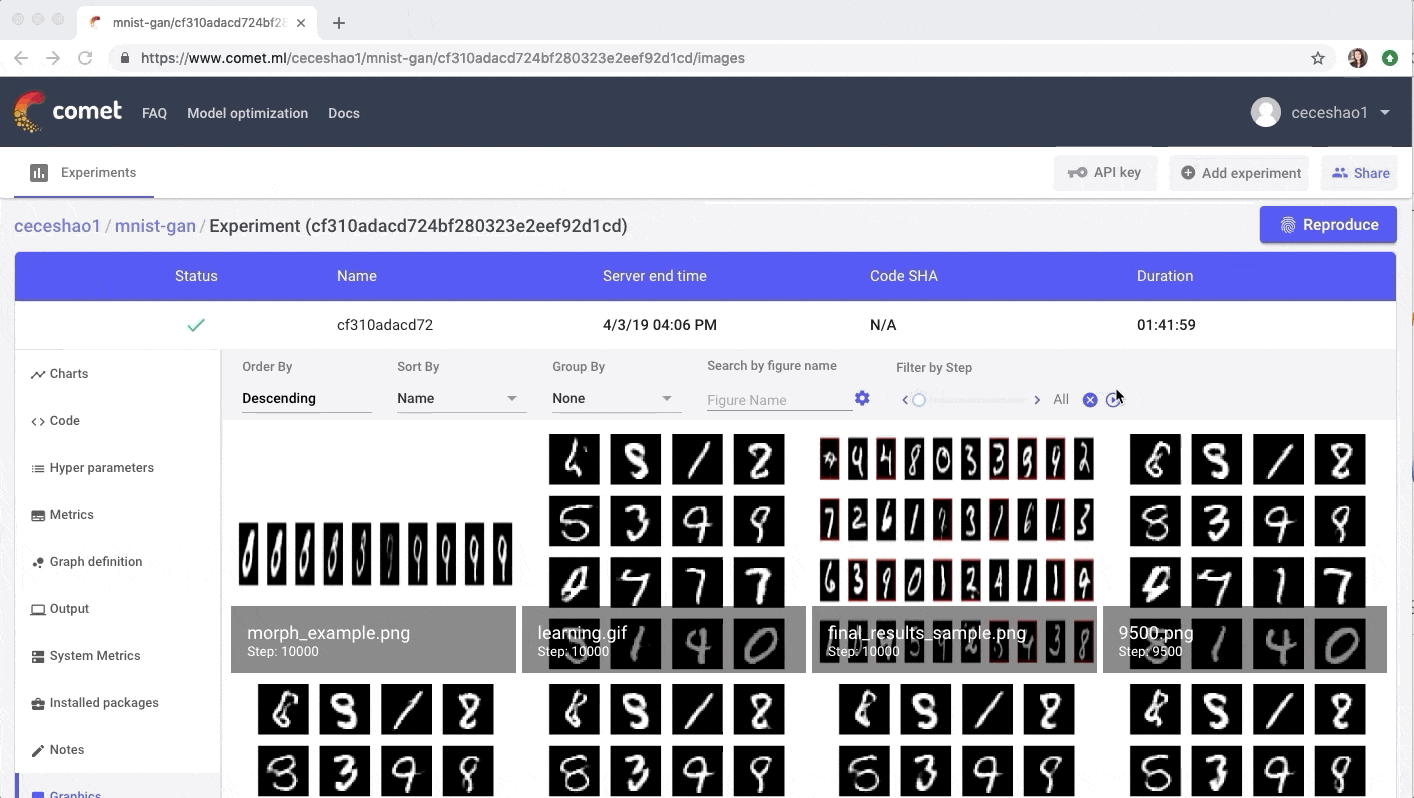Screen dimensions: 1414x798
Task: Clear the step filter with X icon
Action: [x=1090, y=400]
